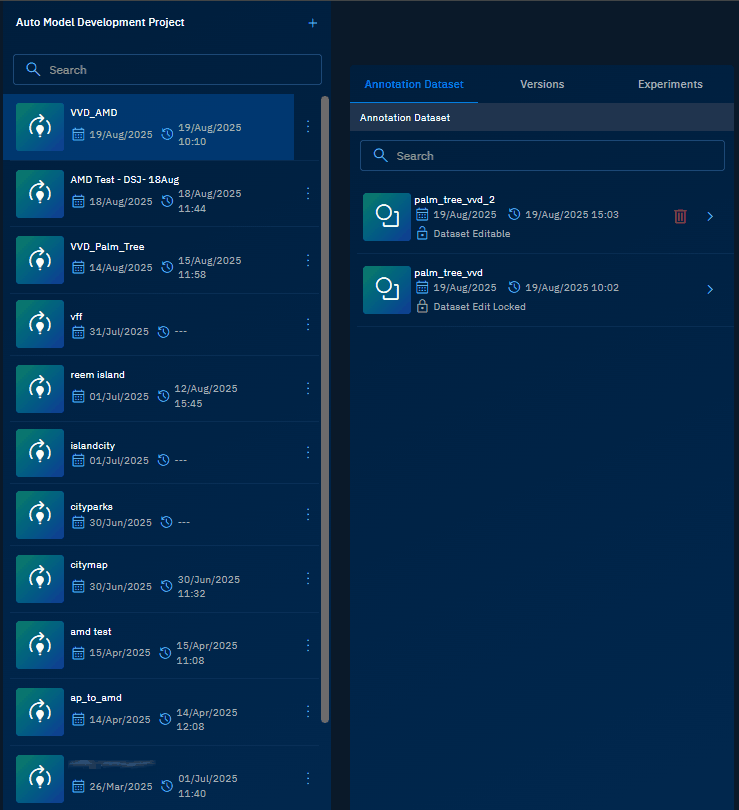This screenshot has width=739, height=810.
Task: Click the project list vertical scrollbar
Action: 324,400
